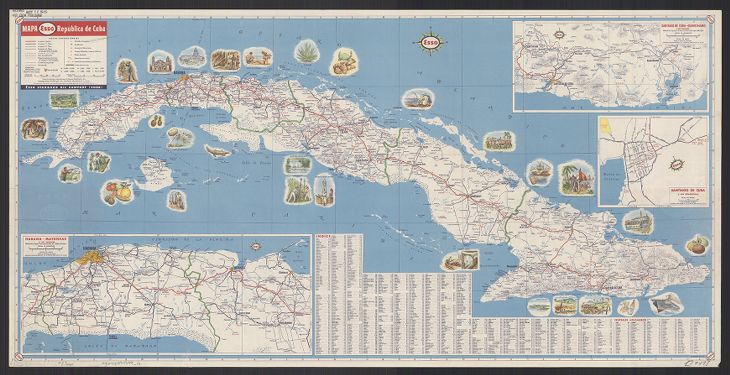Click the red MAPA Esso República de Cuba title
The width and height of the screenshot is (730, 375).
pos(64,28)
